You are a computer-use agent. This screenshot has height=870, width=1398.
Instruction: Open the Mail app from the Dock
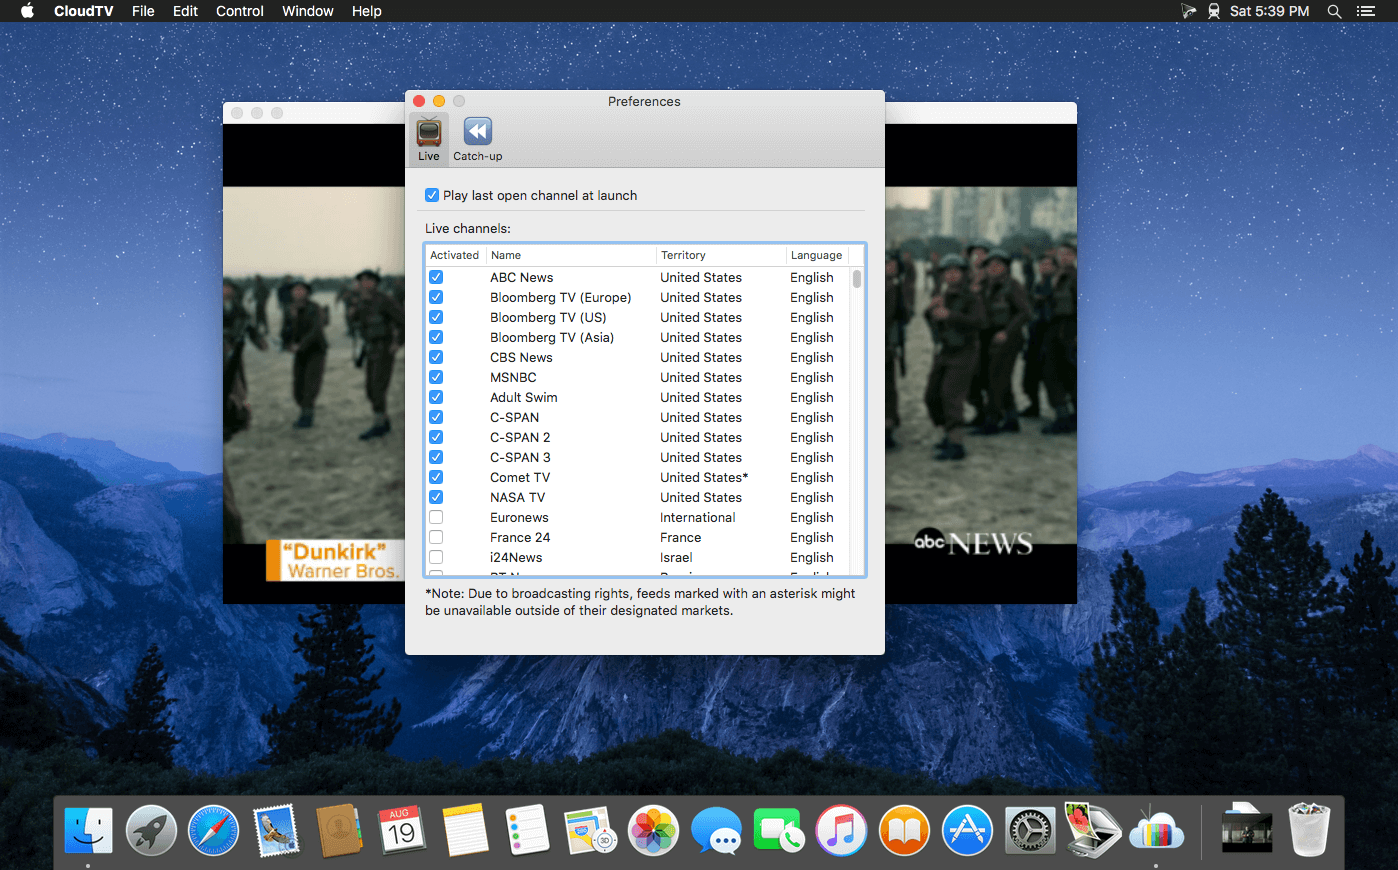(276, 830)
